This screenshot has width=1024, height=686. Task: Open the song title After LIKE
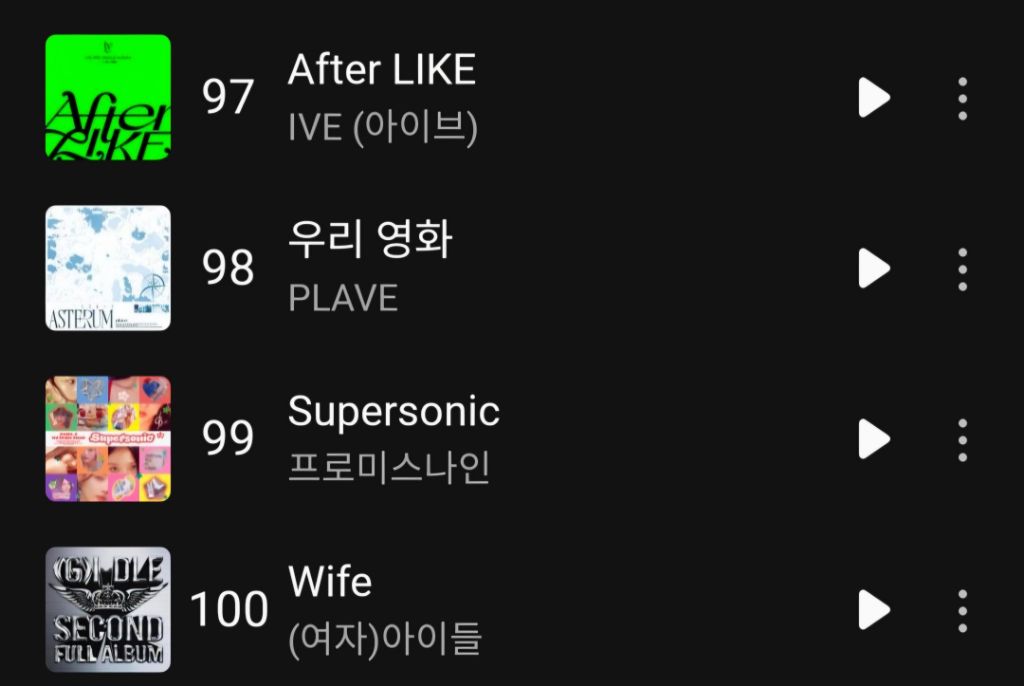(382, 70)
